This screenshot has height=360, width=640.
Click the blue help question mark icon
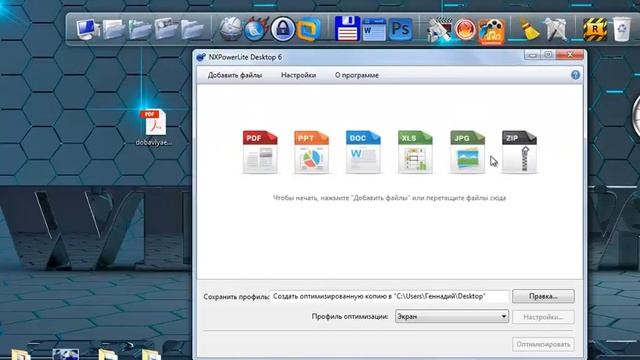pos(575,75)
